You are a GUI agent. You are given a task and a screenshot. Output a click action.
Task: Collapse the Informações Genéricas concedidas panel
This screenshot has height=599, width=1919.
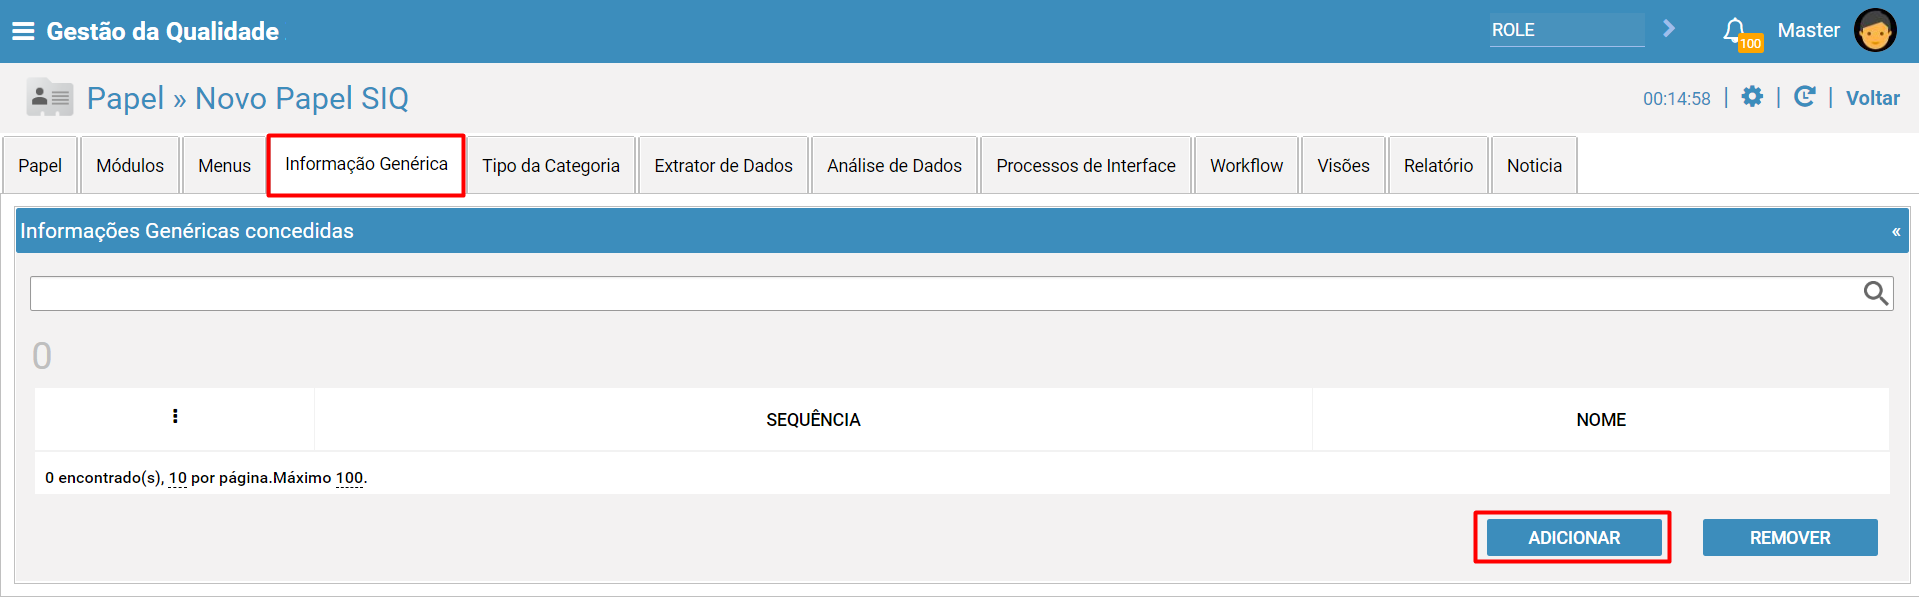[x=1896, y=231]
